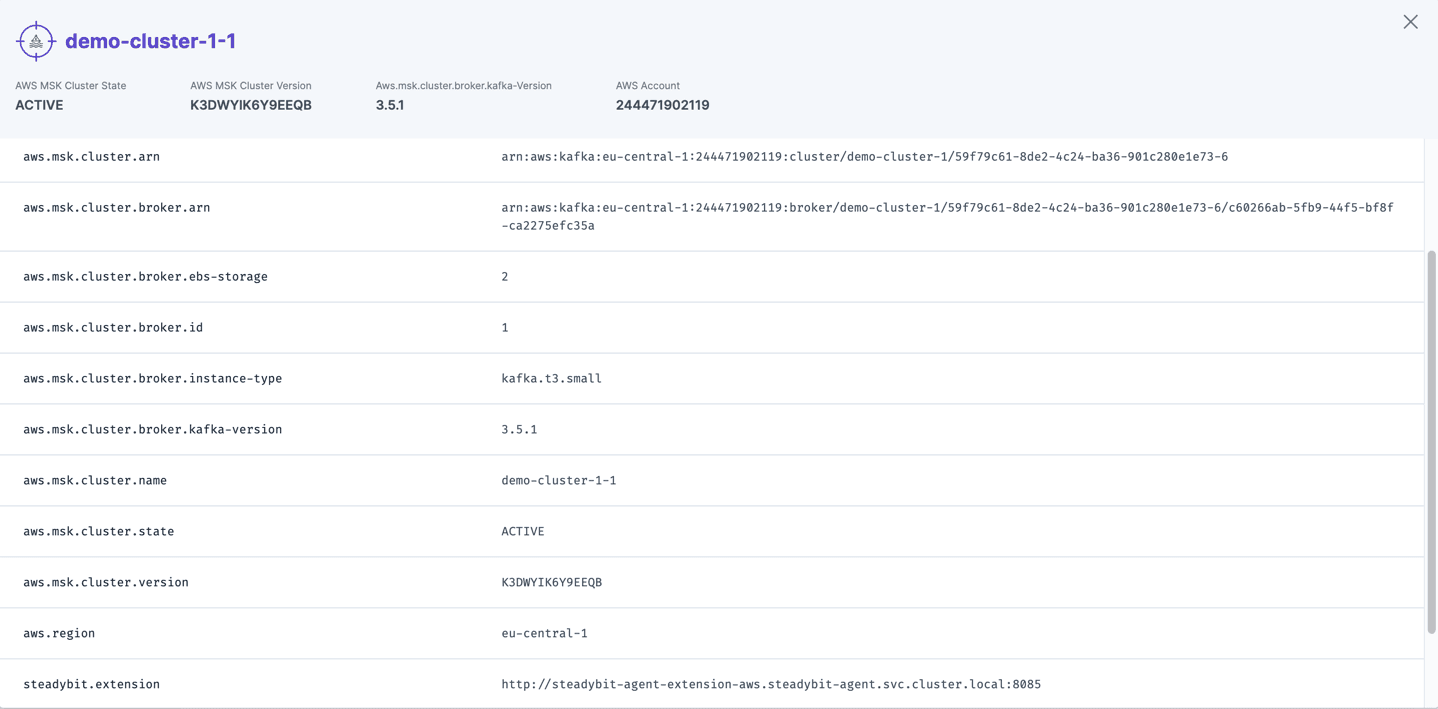Click the target cluster icon beside the title
The width and height of the screenshot is (1438, 709).
(x=35, y=40)
